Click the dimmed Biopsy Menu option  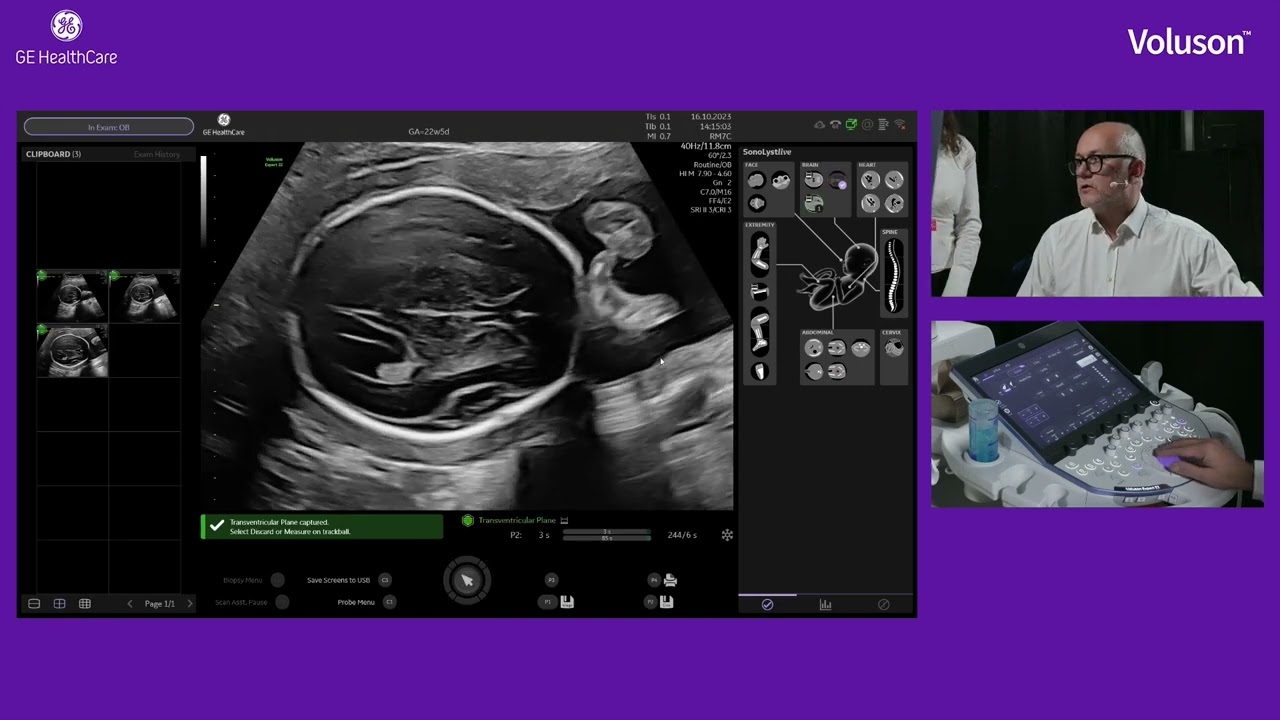(x=243, y=580)
